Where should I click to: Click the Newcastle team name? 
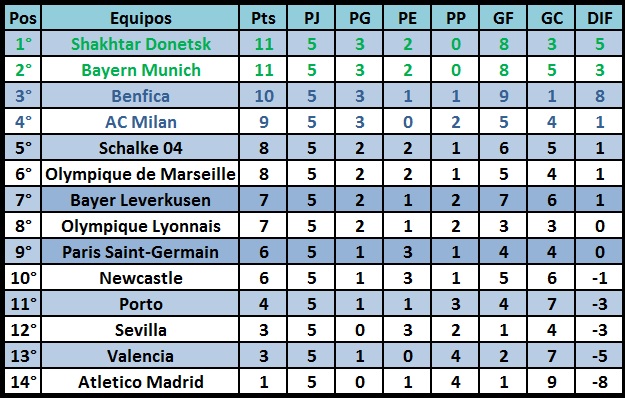(x=140, y=278)
